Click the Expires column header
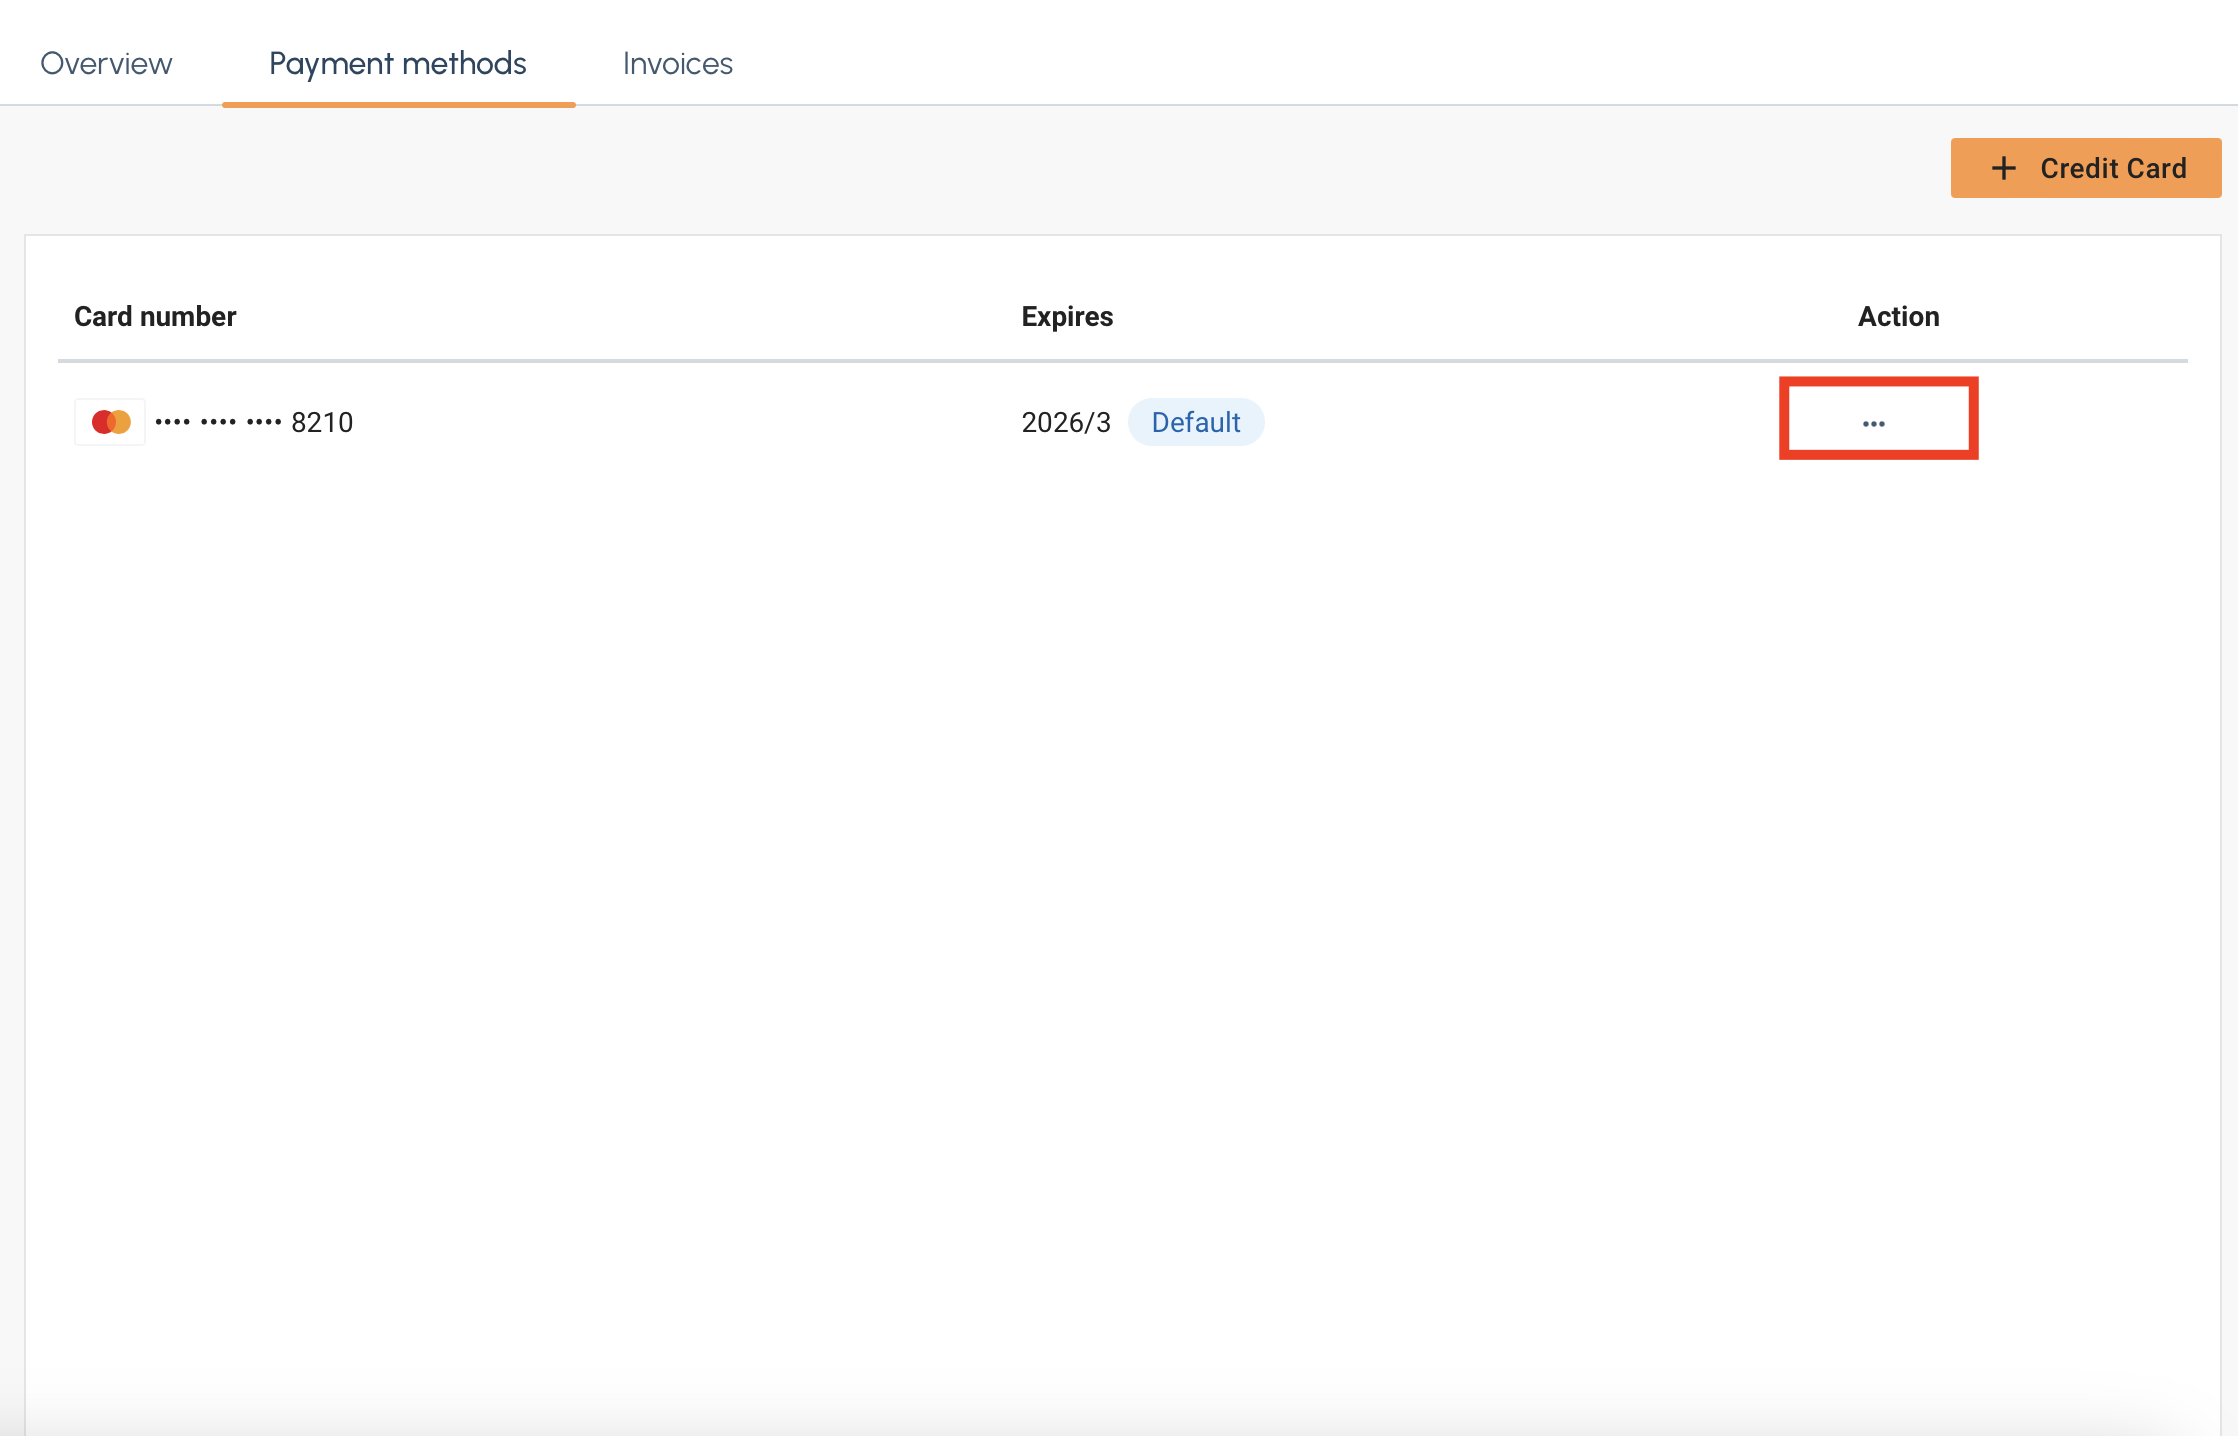 [x=1066, y=316]
